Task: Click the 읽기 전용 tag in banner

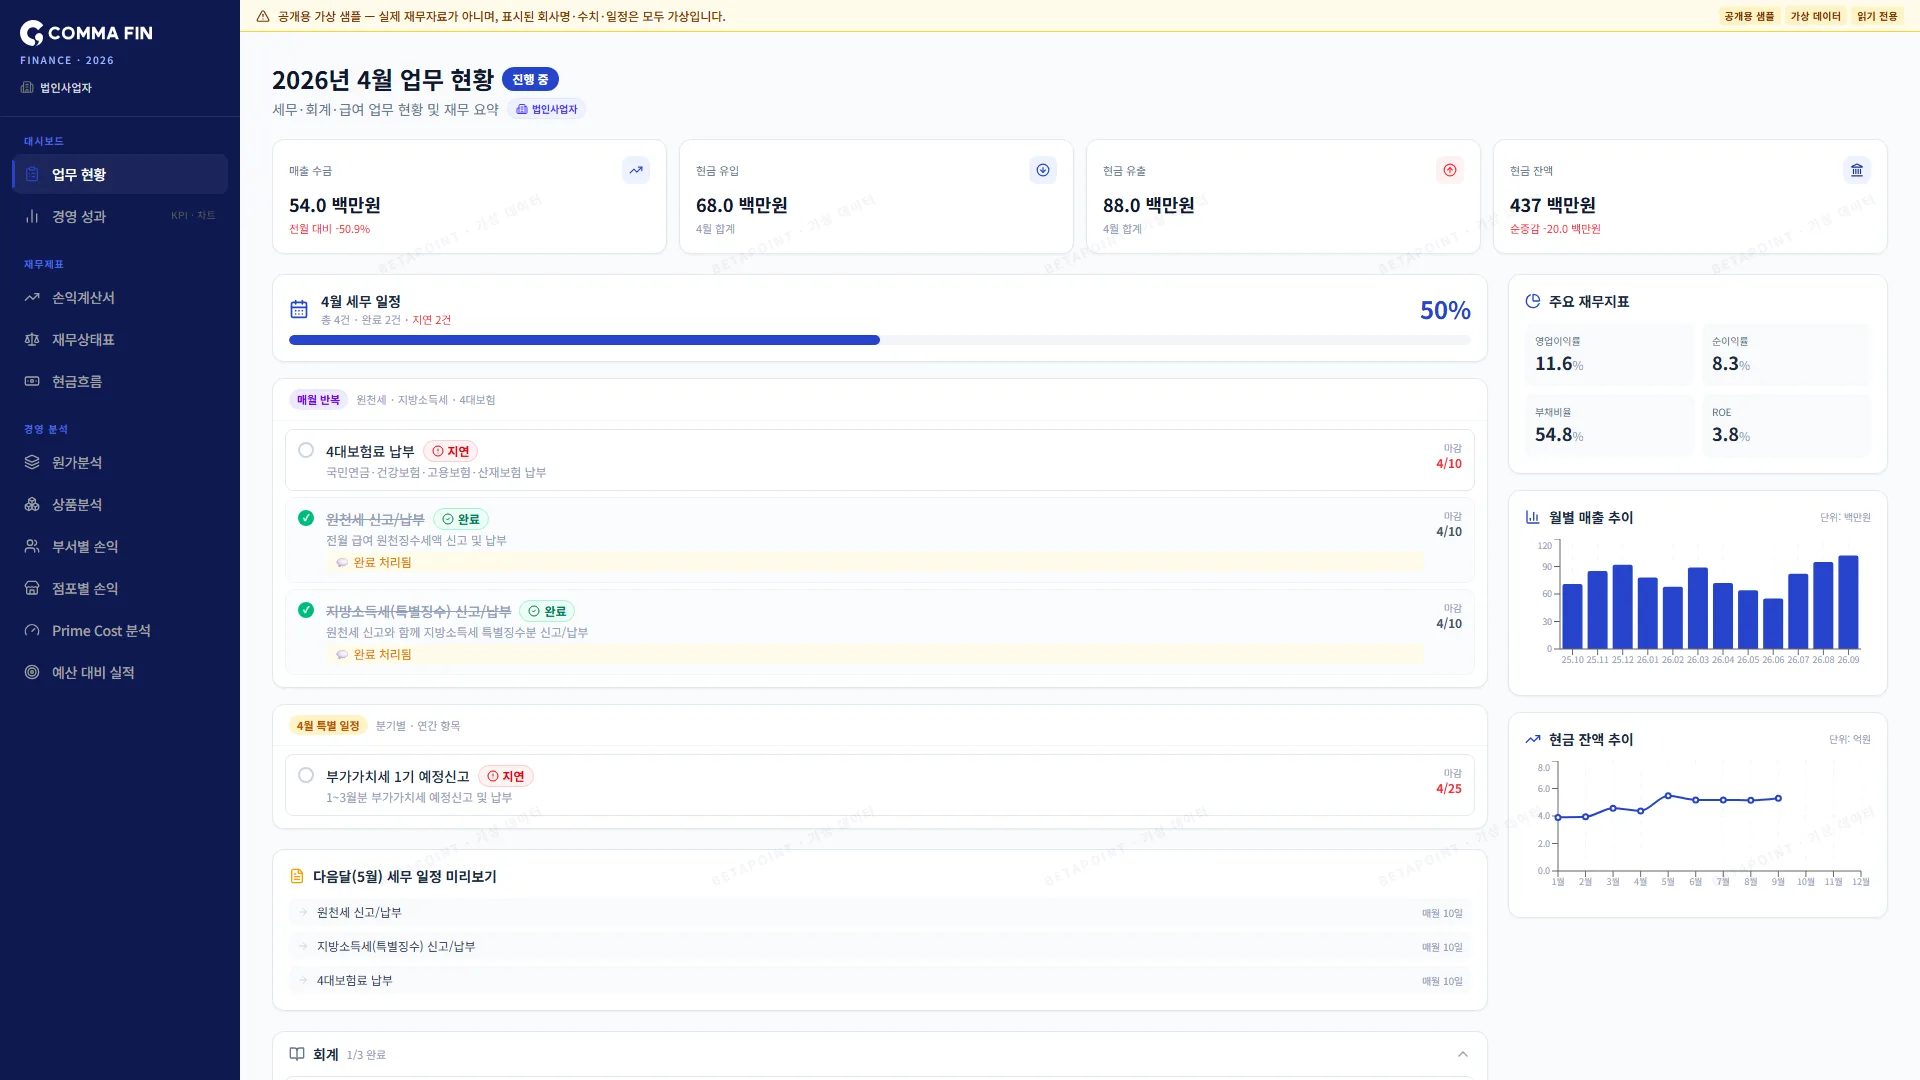Action: coord(1877,16)
